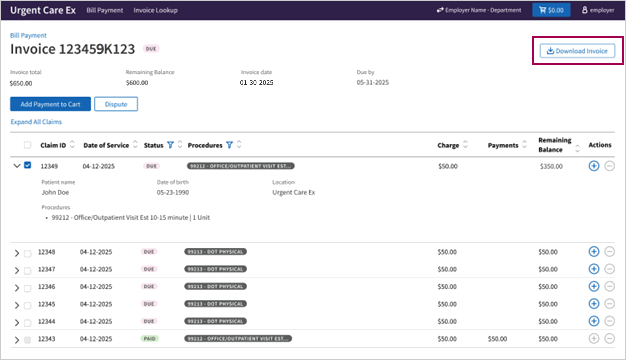Expand details for claim 12343
The width and height of the screenshot is (626, 360).
click(x=17, y=340)
